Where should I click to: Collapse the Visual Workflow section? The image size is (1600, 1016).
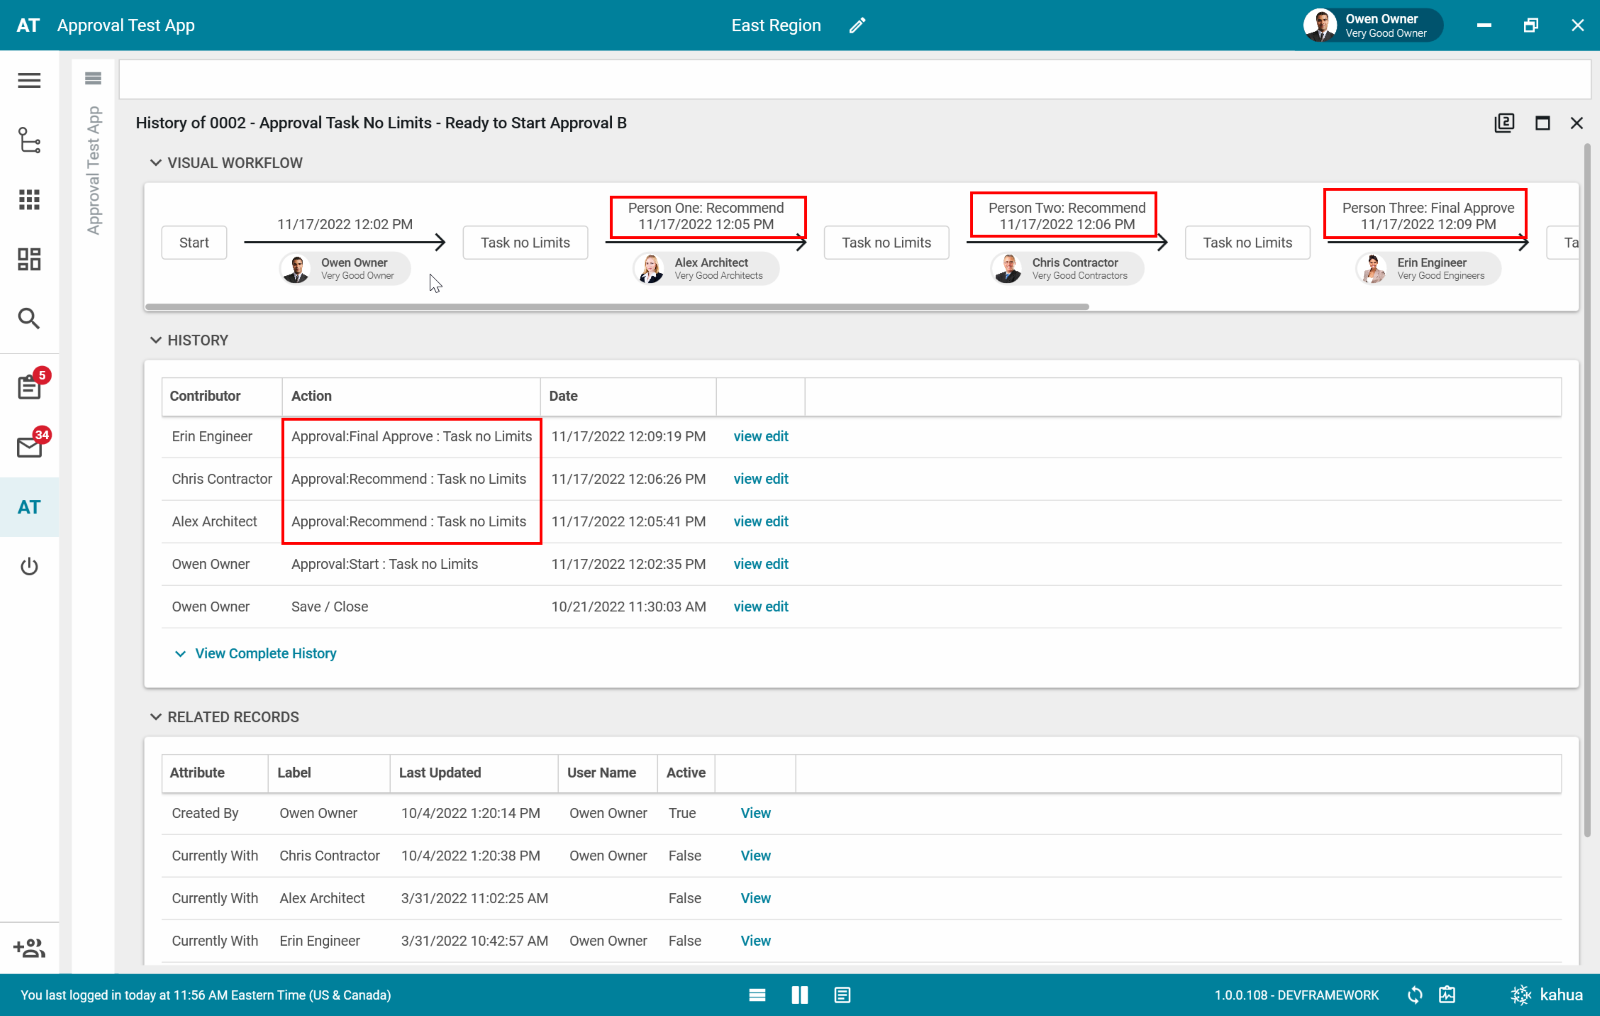click(156, 163)
